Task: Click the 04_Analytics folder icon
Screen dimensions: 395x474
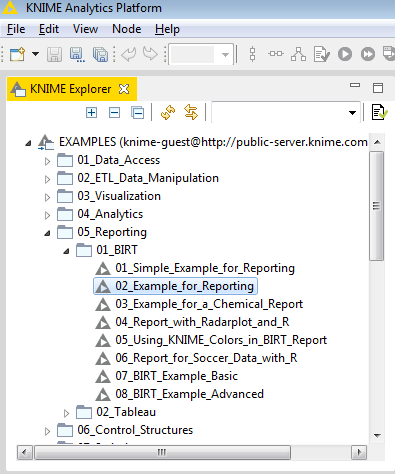Action: (65, 214)
